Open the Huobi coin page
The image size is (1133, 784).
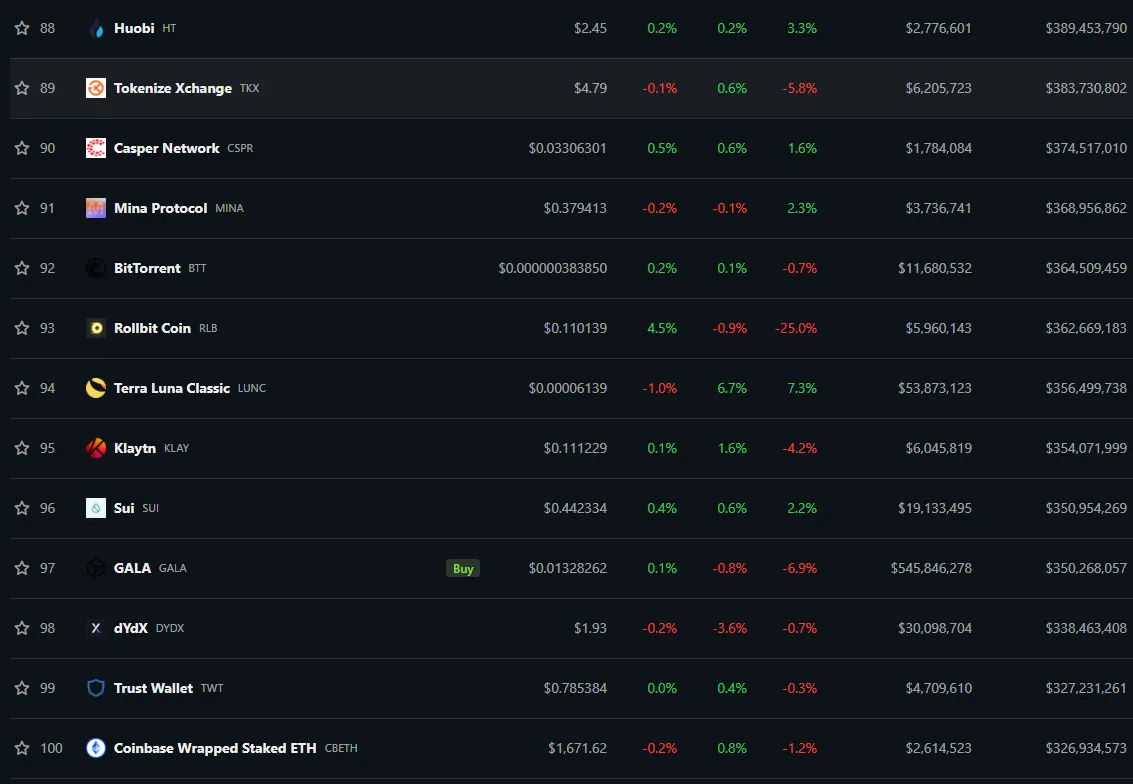134,28
